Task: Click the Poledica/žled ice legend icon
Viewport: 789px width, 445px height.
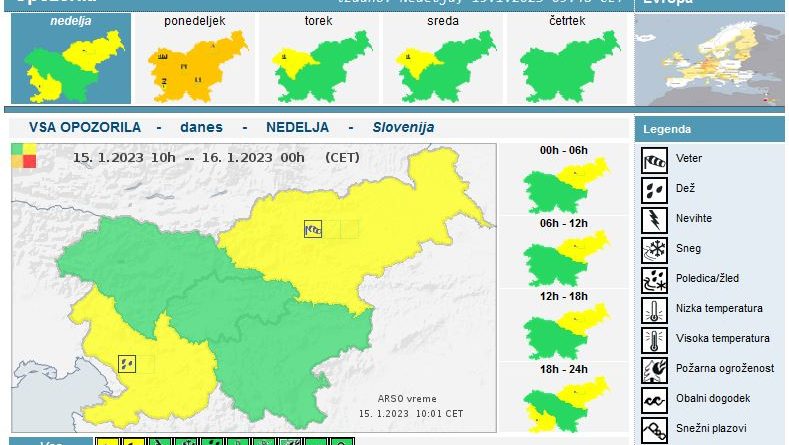Action: (654, 280)
